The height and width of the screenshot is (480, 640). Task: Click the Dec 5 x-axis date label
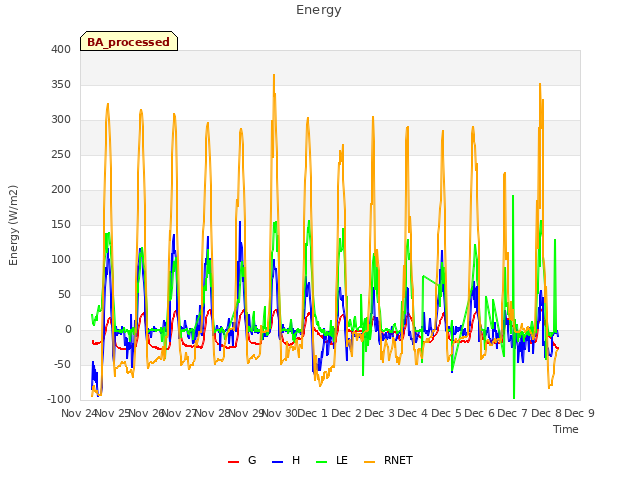click(x=446, y=413)
